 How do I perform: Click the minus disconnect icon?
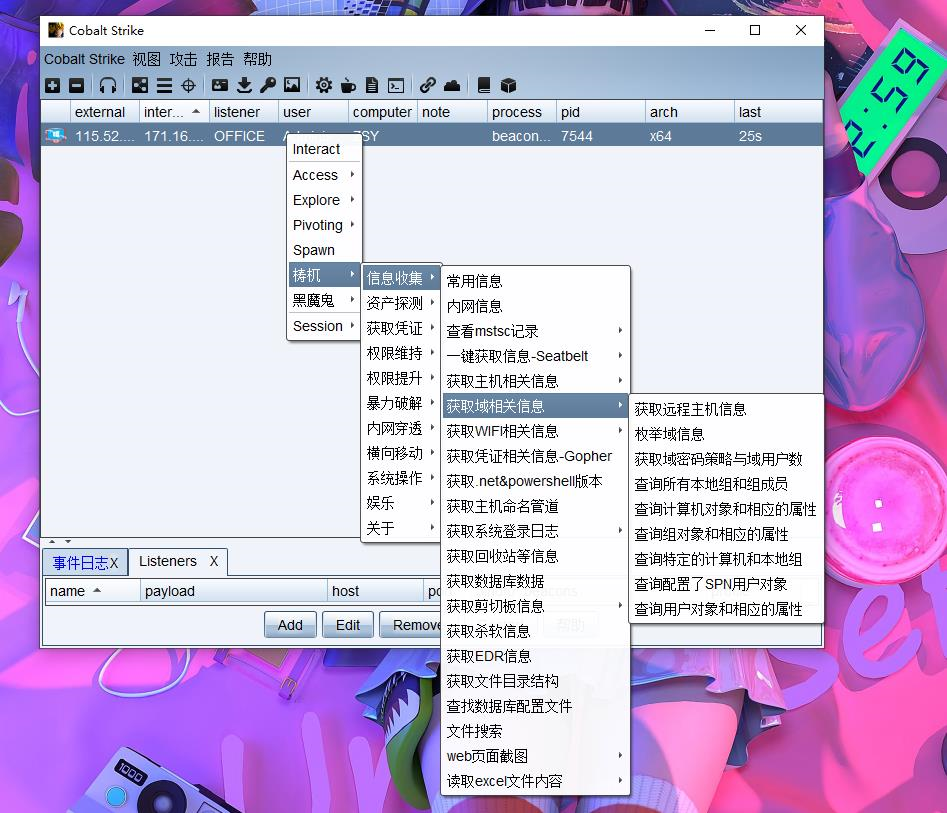pyautogui.click(x=77, y=86)
